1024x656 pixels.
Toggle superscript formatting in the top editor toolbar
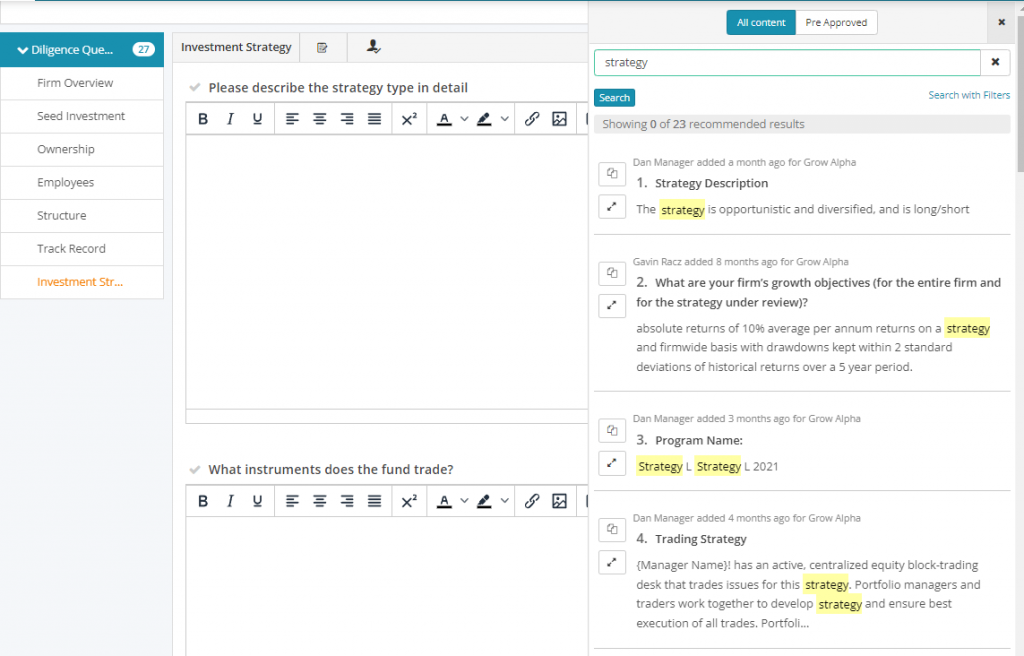coord(409,118)
